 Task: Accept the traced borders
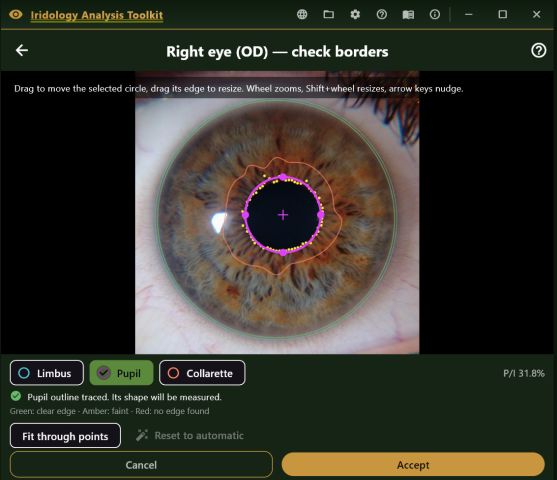[x=413, y=465]
